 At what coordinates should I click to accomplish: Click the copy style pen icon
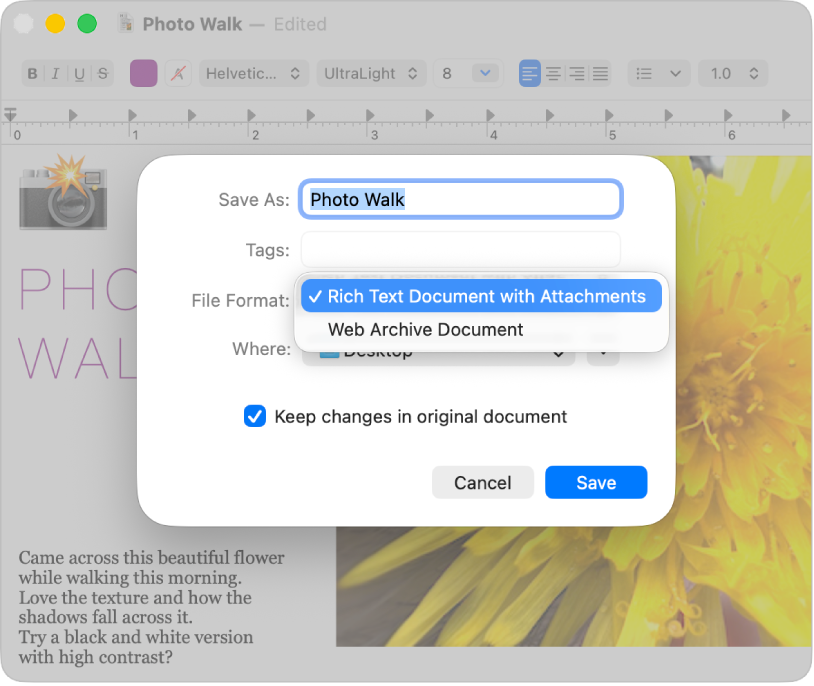click(x=177, y=72)
